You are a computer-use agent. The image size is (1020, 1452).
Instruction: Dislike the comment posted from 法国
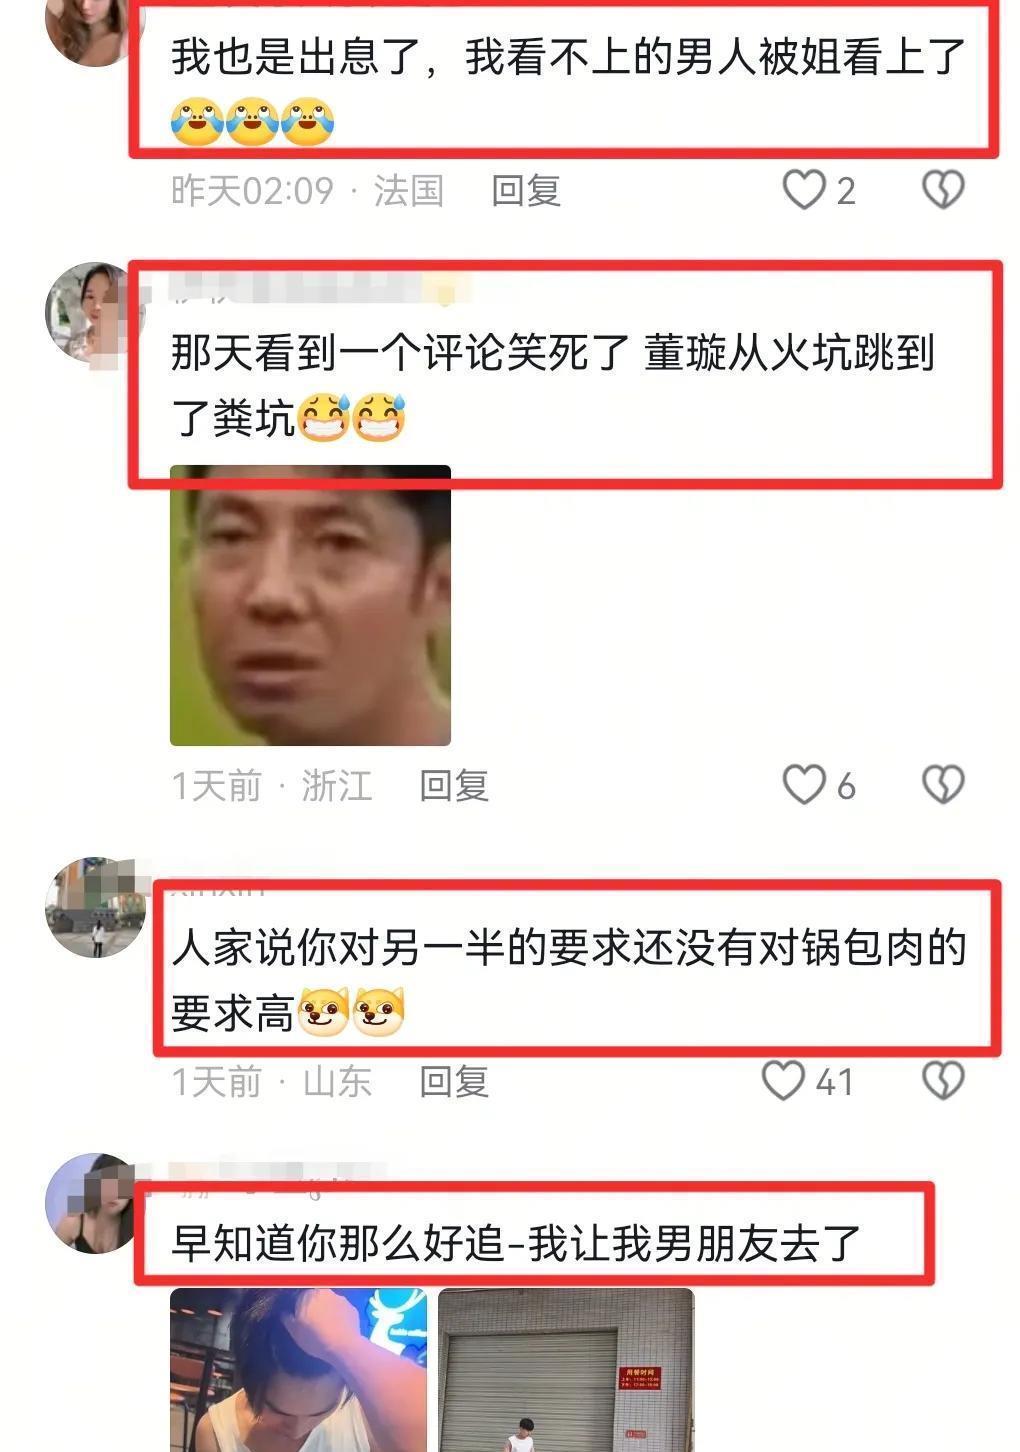pos(942,190)
